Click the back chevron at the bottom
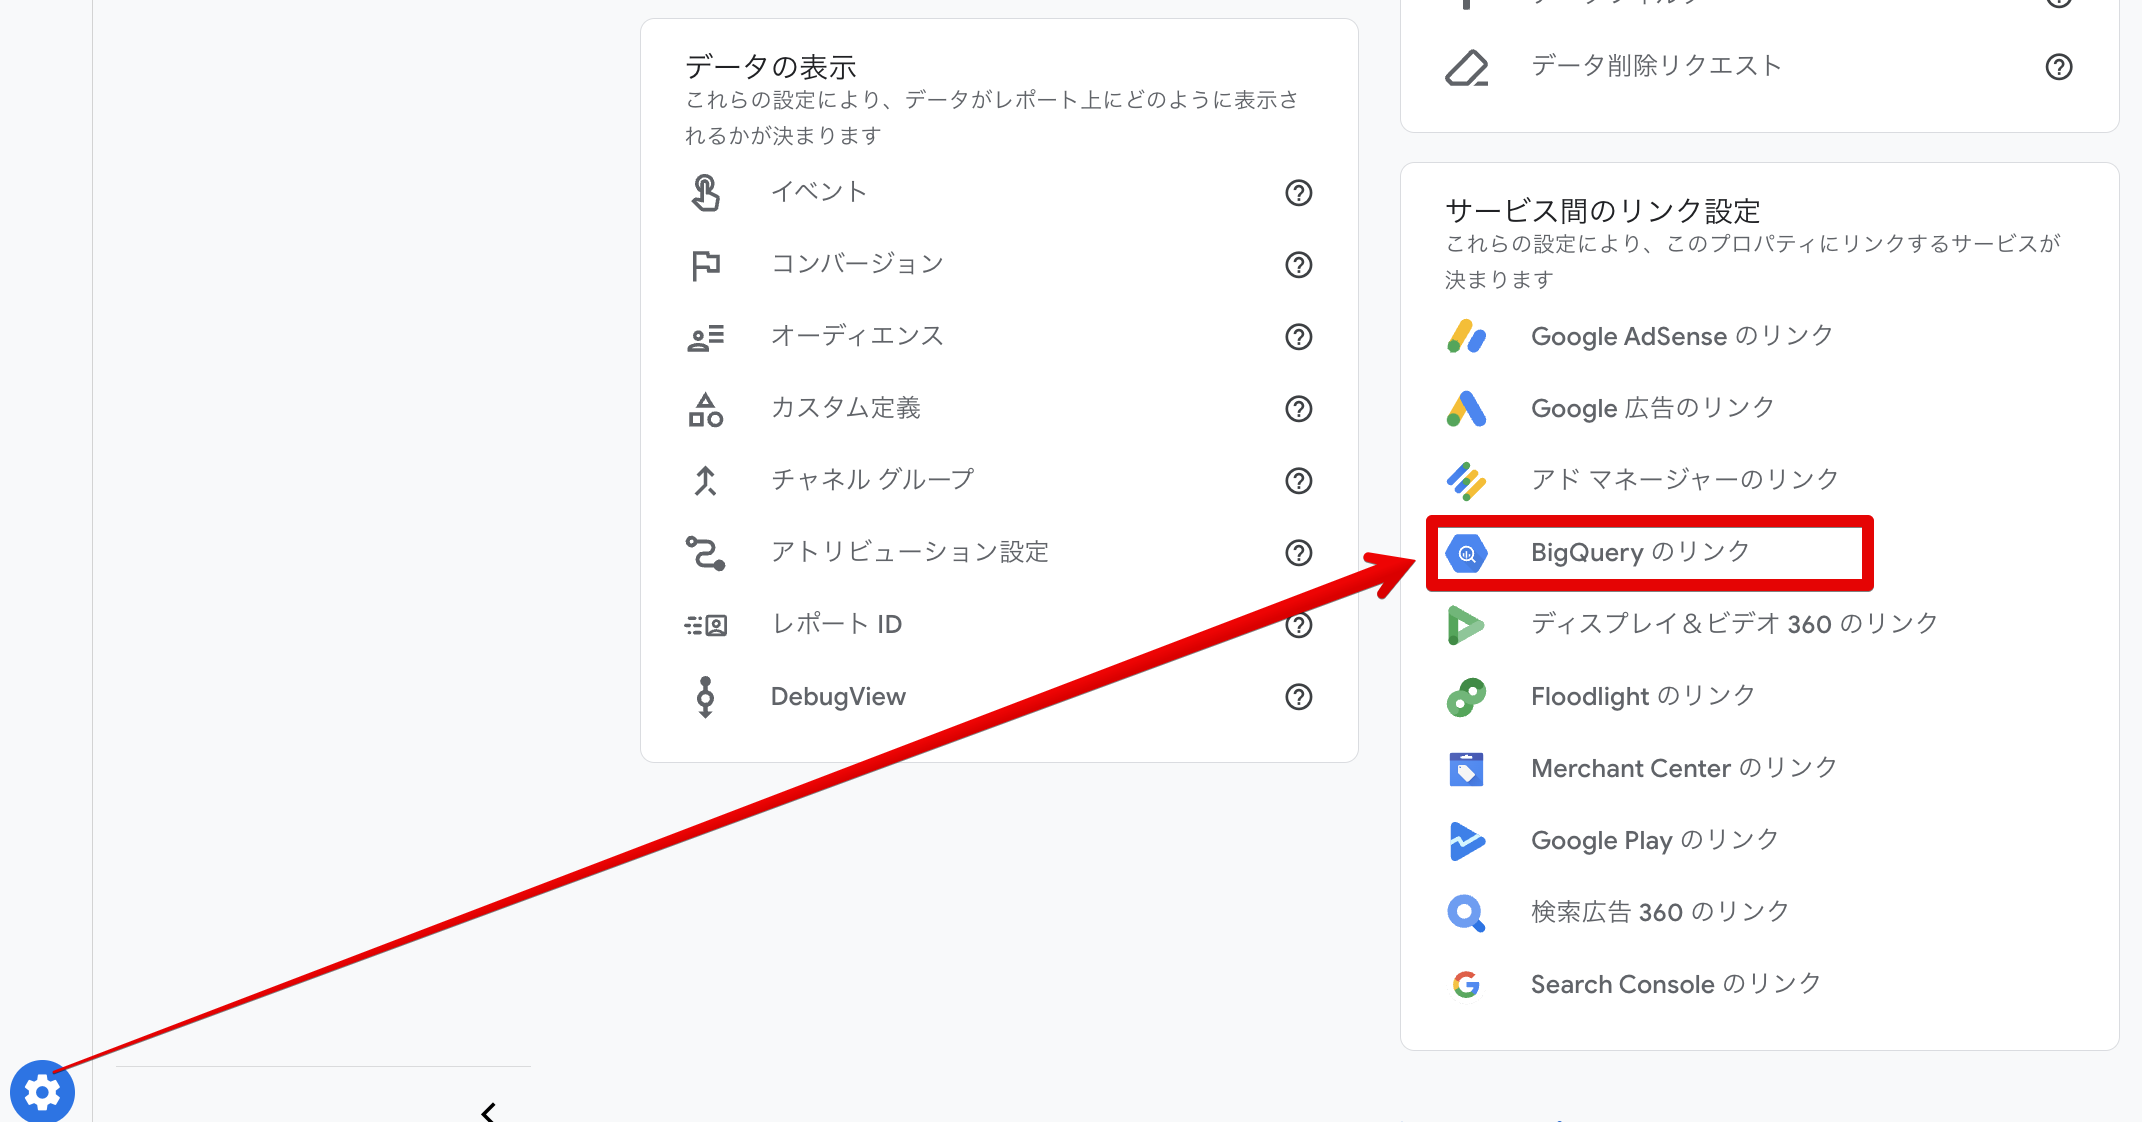Viewport: 2142px width, 1122px height. [x=487, y=1113]
